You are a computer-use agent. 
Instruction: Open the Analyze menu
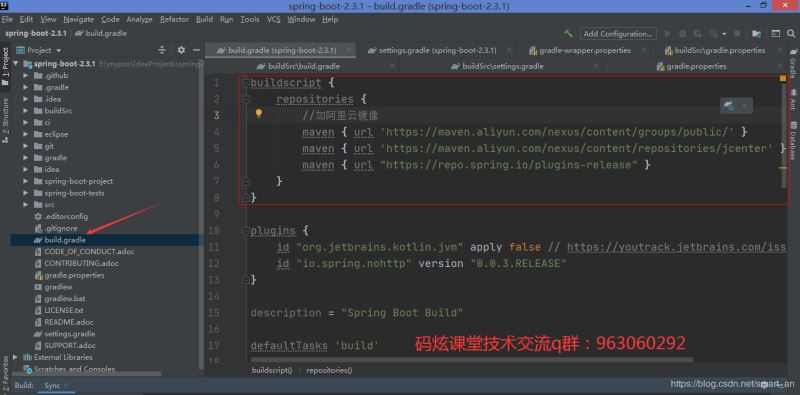(x=139, y=19)
